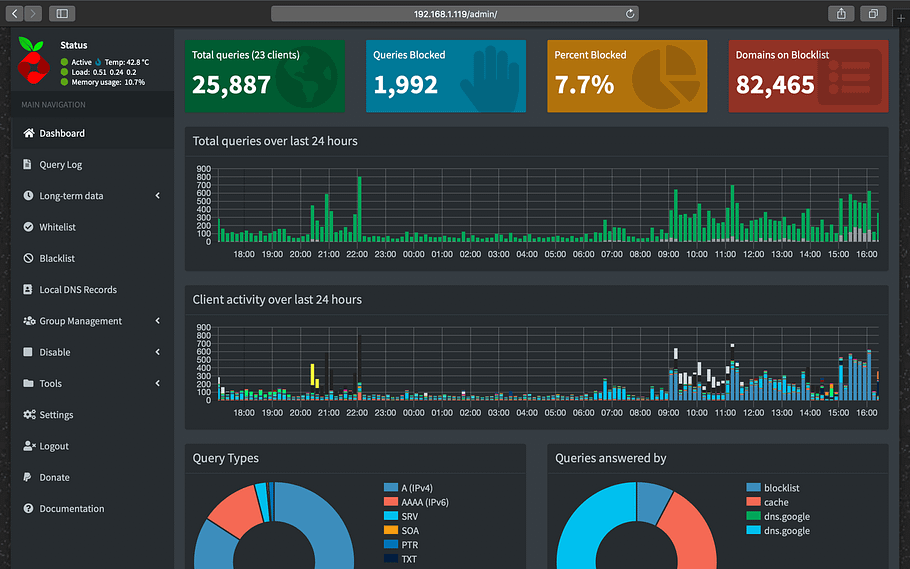
Task: Toggle PTR legend color swatch
Action: (391, 545)
